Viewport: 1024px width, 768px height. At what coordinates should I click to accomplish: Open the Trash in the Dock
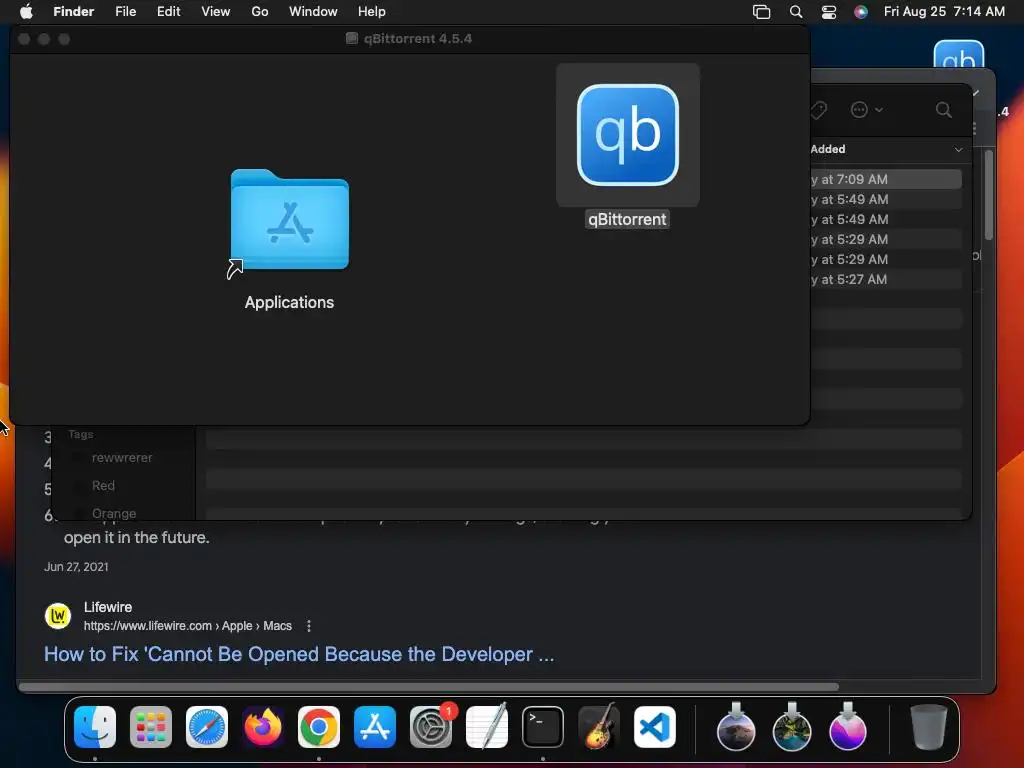(x=929, y=727)
